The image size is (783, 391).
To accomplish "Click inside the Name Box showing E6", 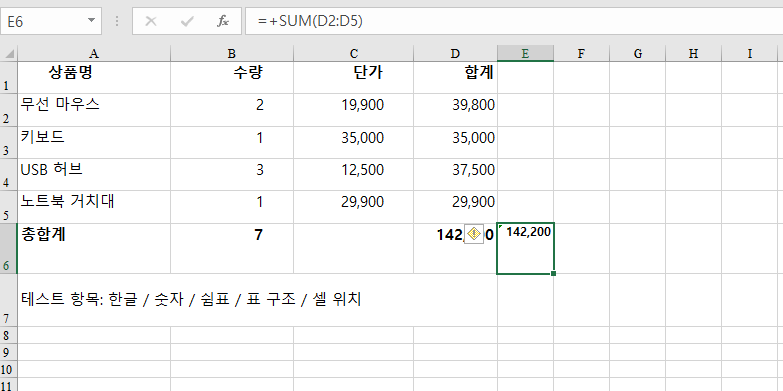I will coord(44,21).
